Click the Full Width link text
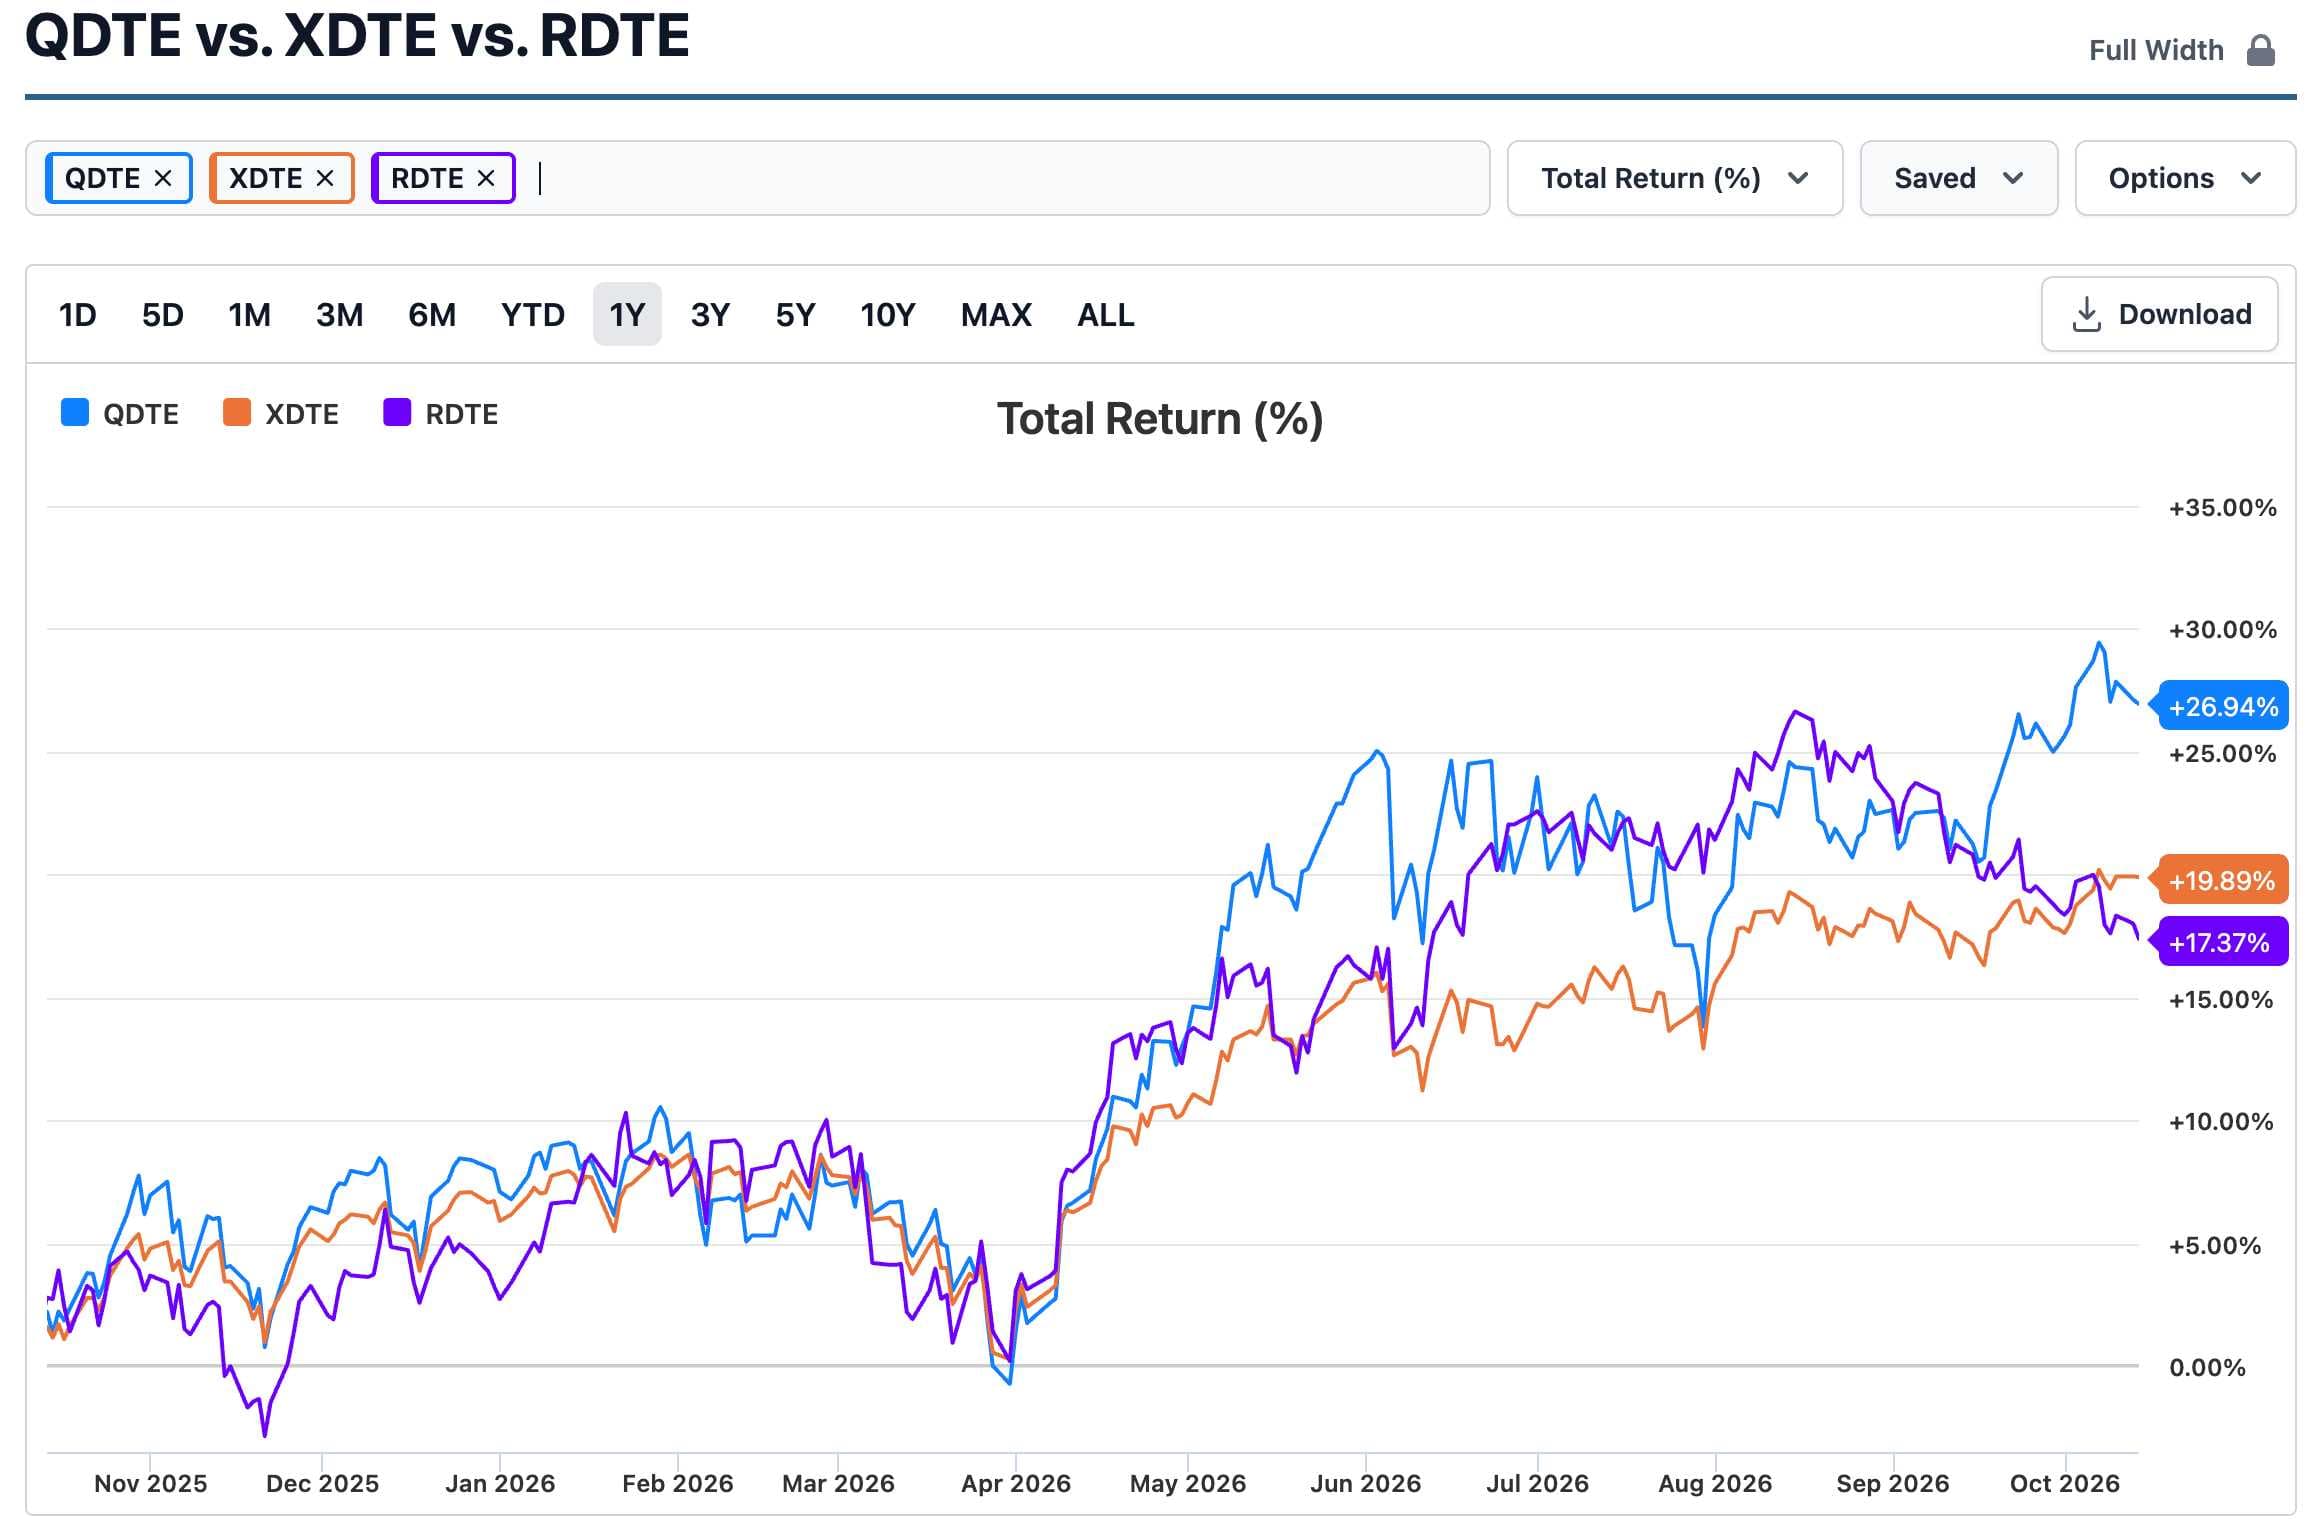This screenshot has height=1532, width=2320. 2156,50
